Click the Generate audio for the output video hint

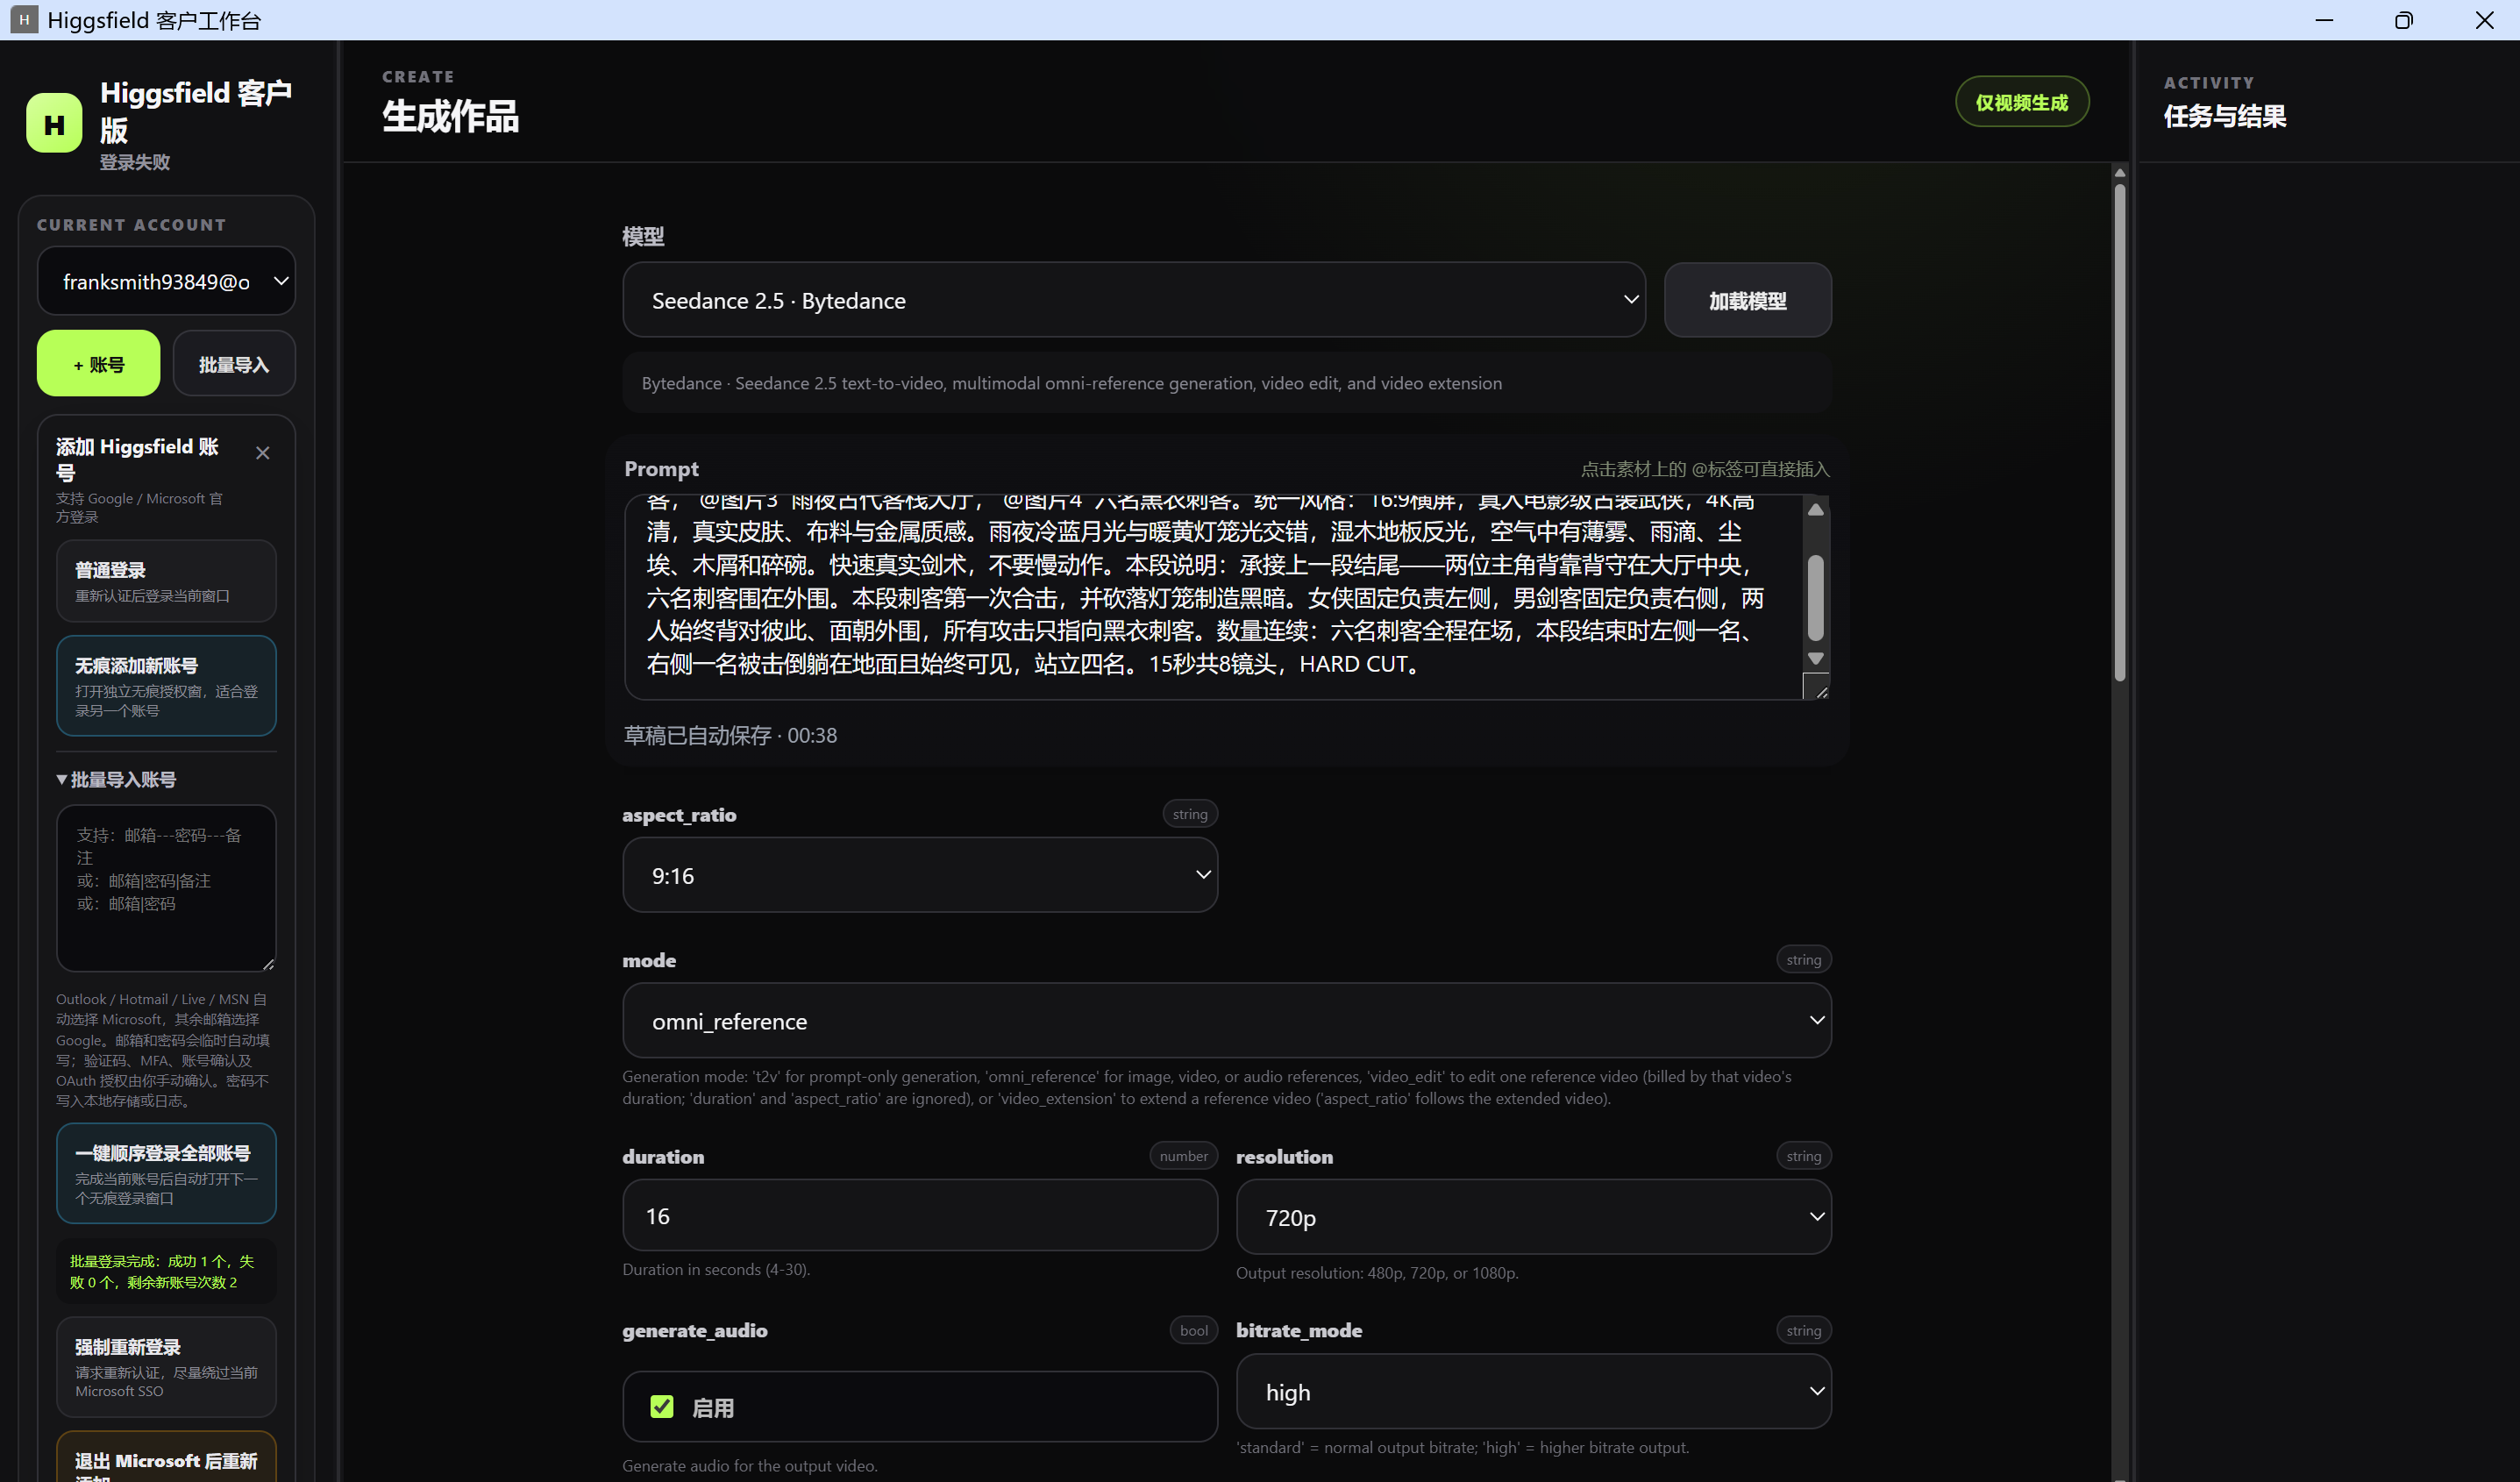click(x=750, y=1465)
